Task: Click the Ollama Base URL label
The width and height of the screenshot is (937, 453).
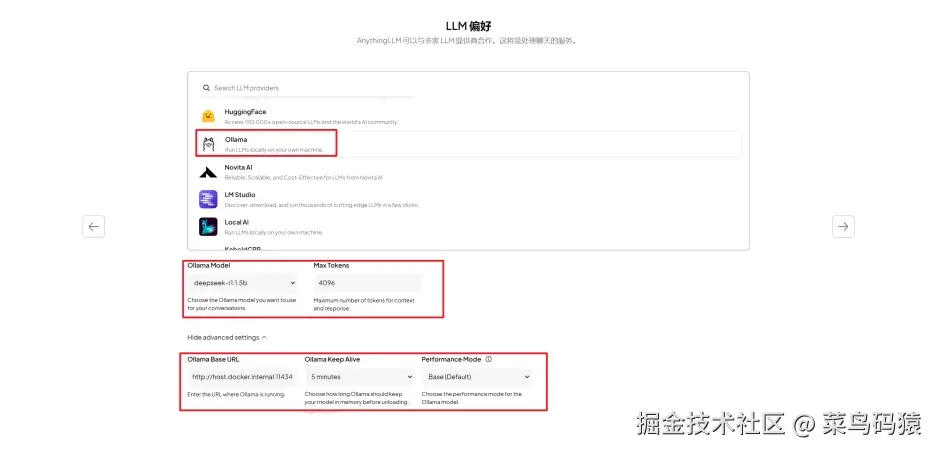Action: (x=213, y=360)
